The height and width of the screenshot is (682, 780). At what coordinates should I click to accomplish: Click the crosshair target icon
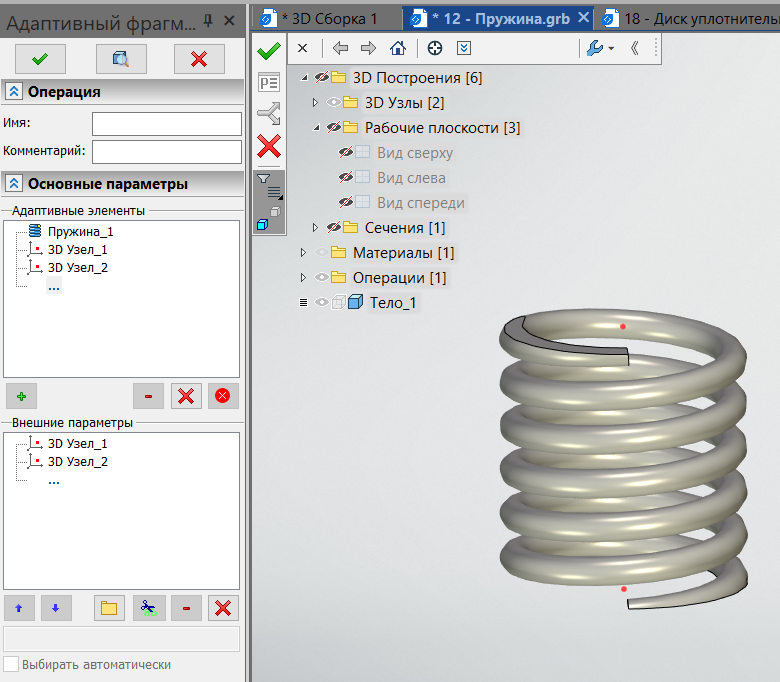click(435, 48)
